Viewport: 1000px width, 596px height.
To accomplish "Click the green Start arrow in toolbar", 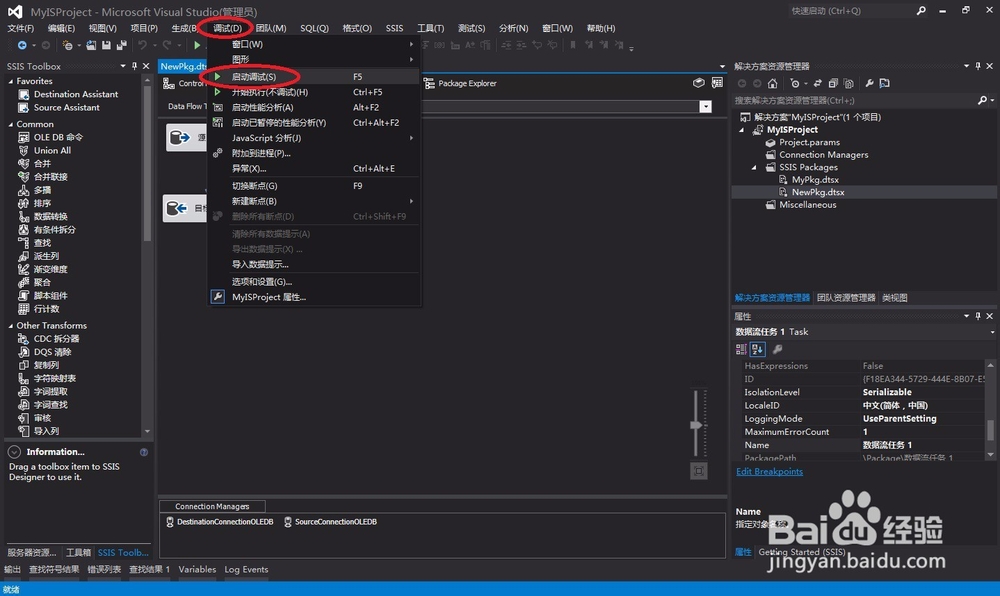I will pos(197,45).
